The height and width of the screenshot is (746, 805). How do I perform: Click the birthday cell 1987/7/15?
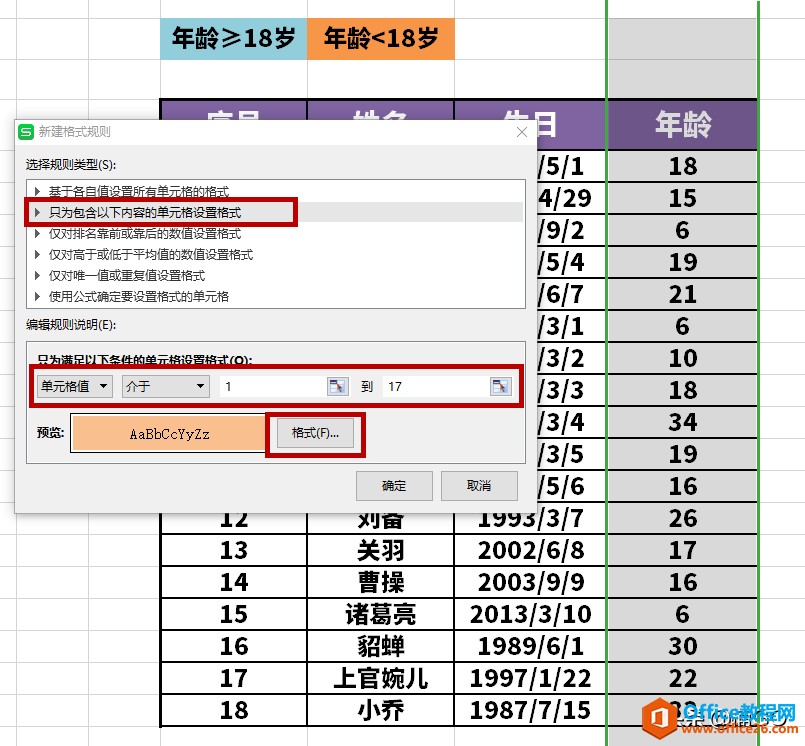pyautogui.click(x=531, y=711)
